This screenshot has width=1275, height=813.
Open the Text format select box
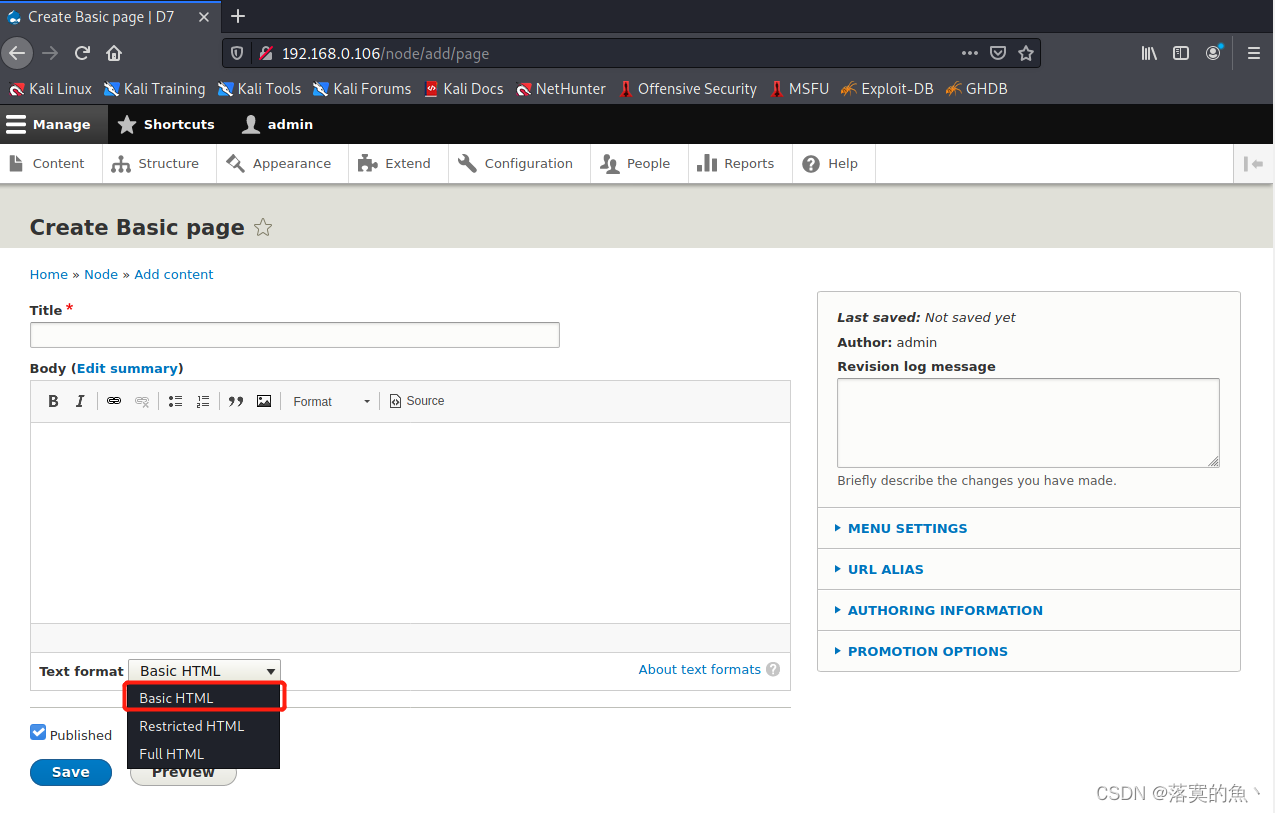click(204, 671)
